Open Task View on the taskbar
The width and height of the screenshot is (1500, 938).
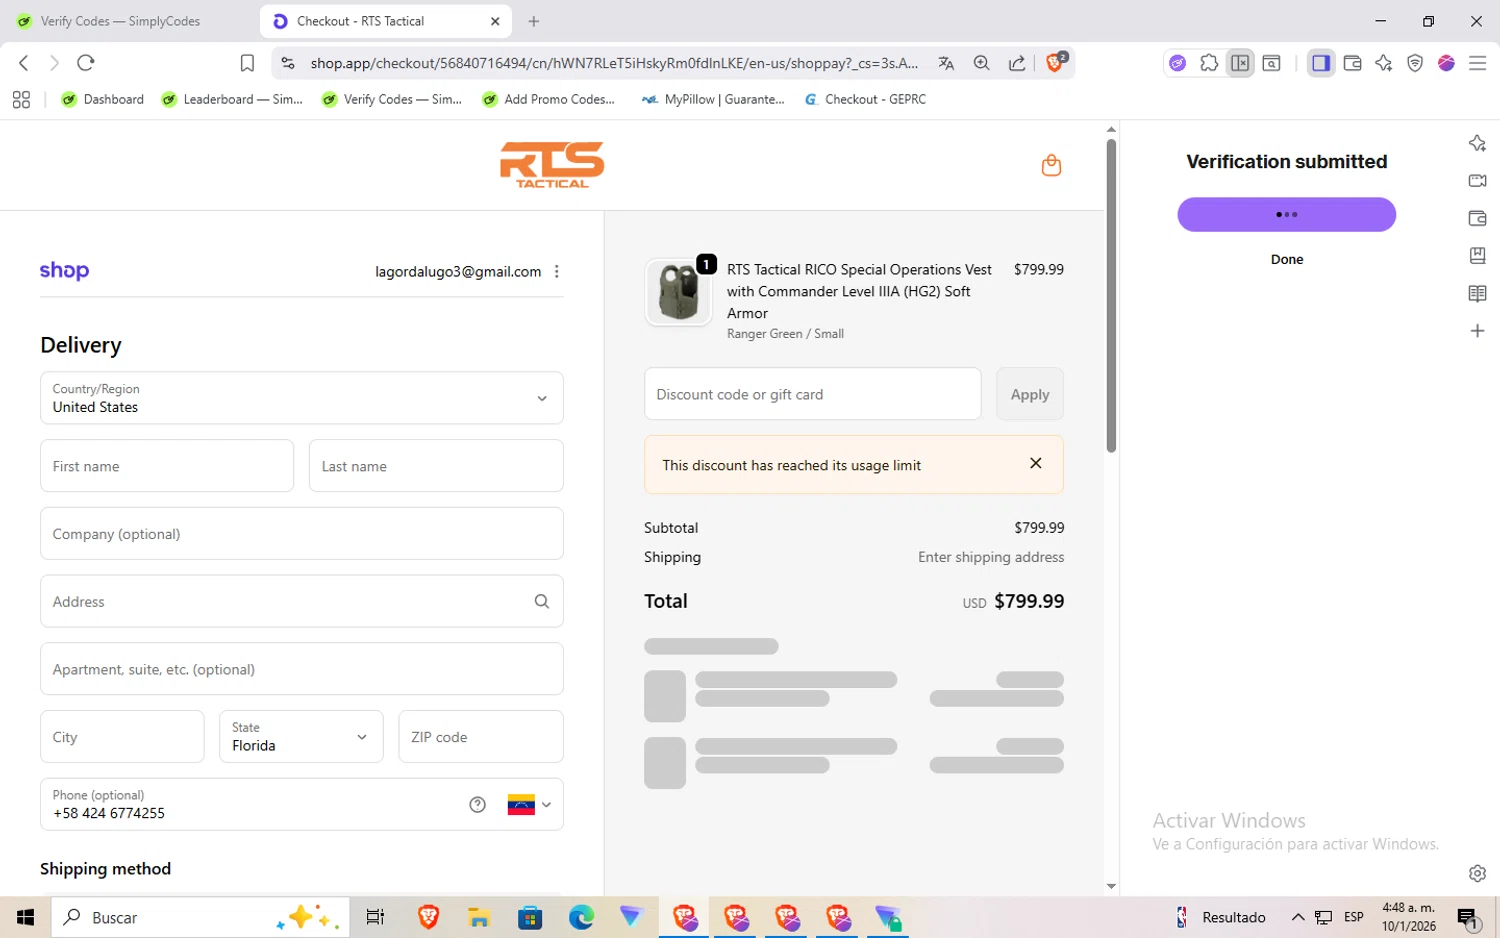pyautogui.click(x=376, y=917)
